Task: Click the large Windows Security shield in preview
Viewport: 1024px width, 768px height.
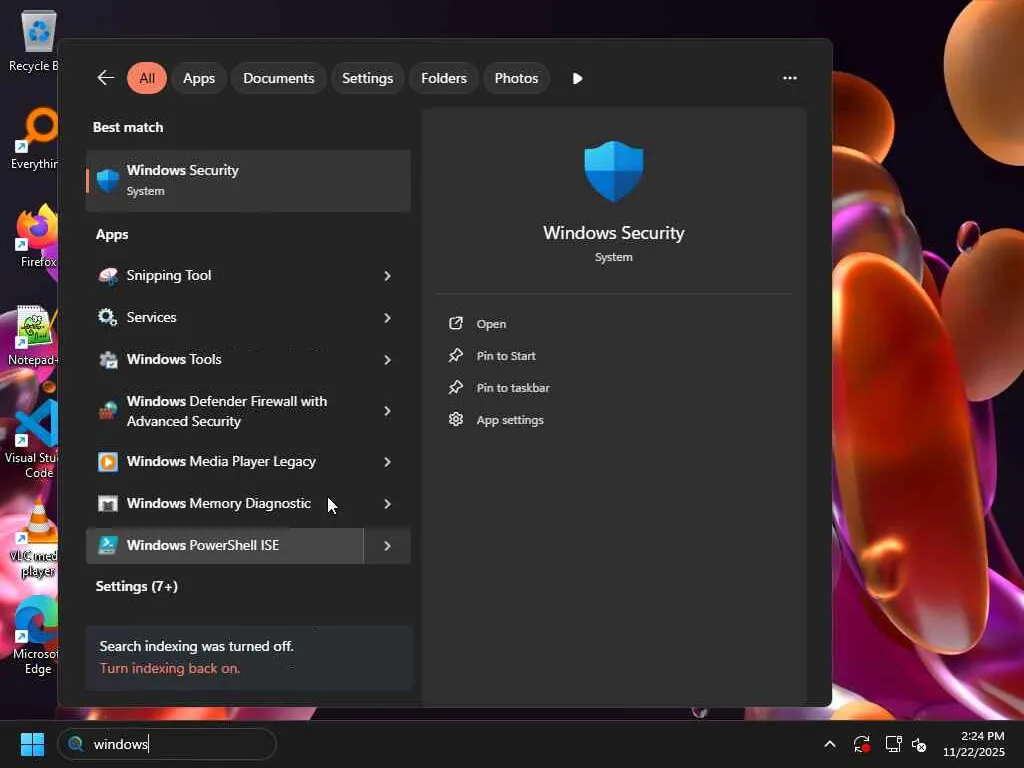Action: click(613, 171)
